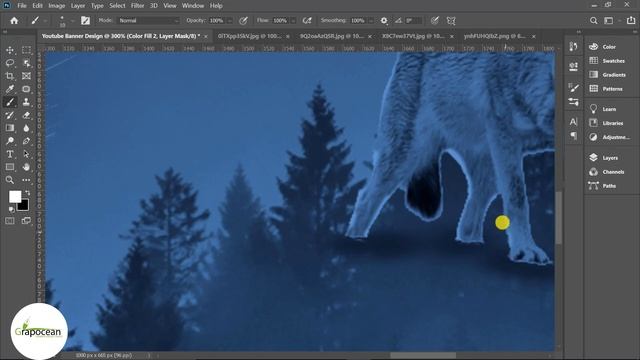Image resolution: width=640 pixels, height=360 pixels.
Task: Select the Path Selection tool
Action: pos(26,154)
